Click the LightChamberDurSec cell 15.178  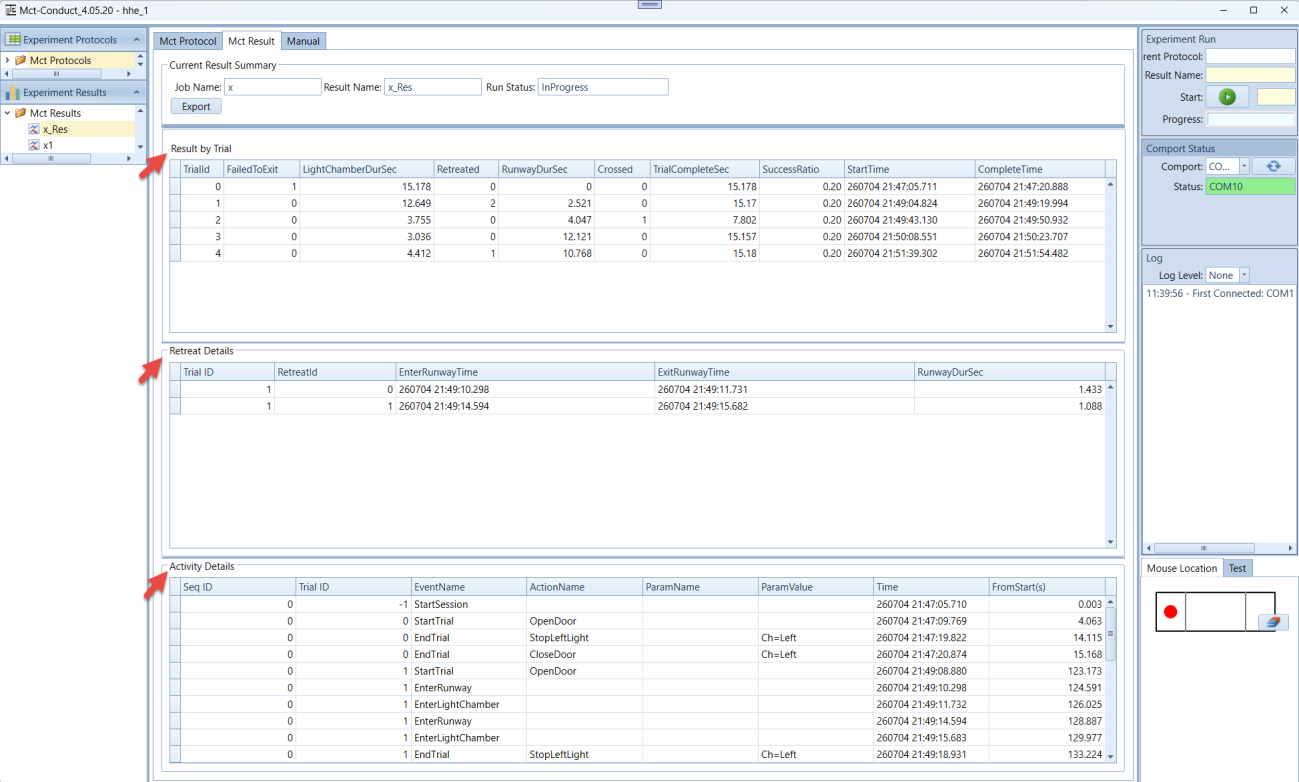point(366,187)
